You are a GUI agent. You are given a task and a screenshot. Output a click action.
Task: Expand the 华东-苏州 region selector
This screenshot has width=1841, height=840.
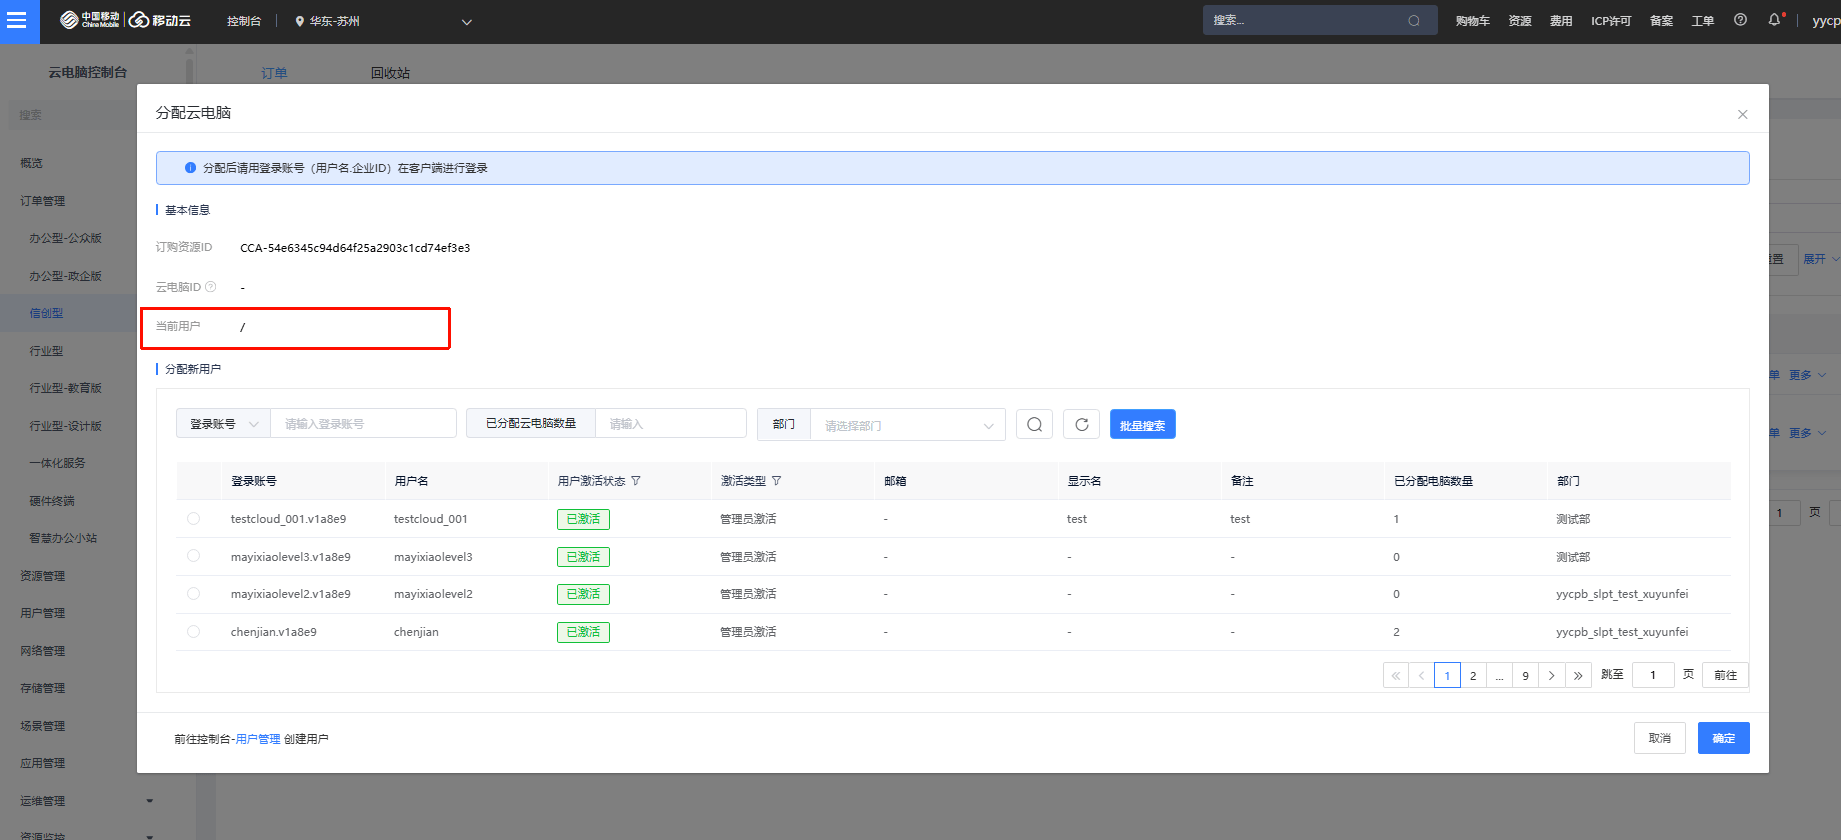point(466,22)
